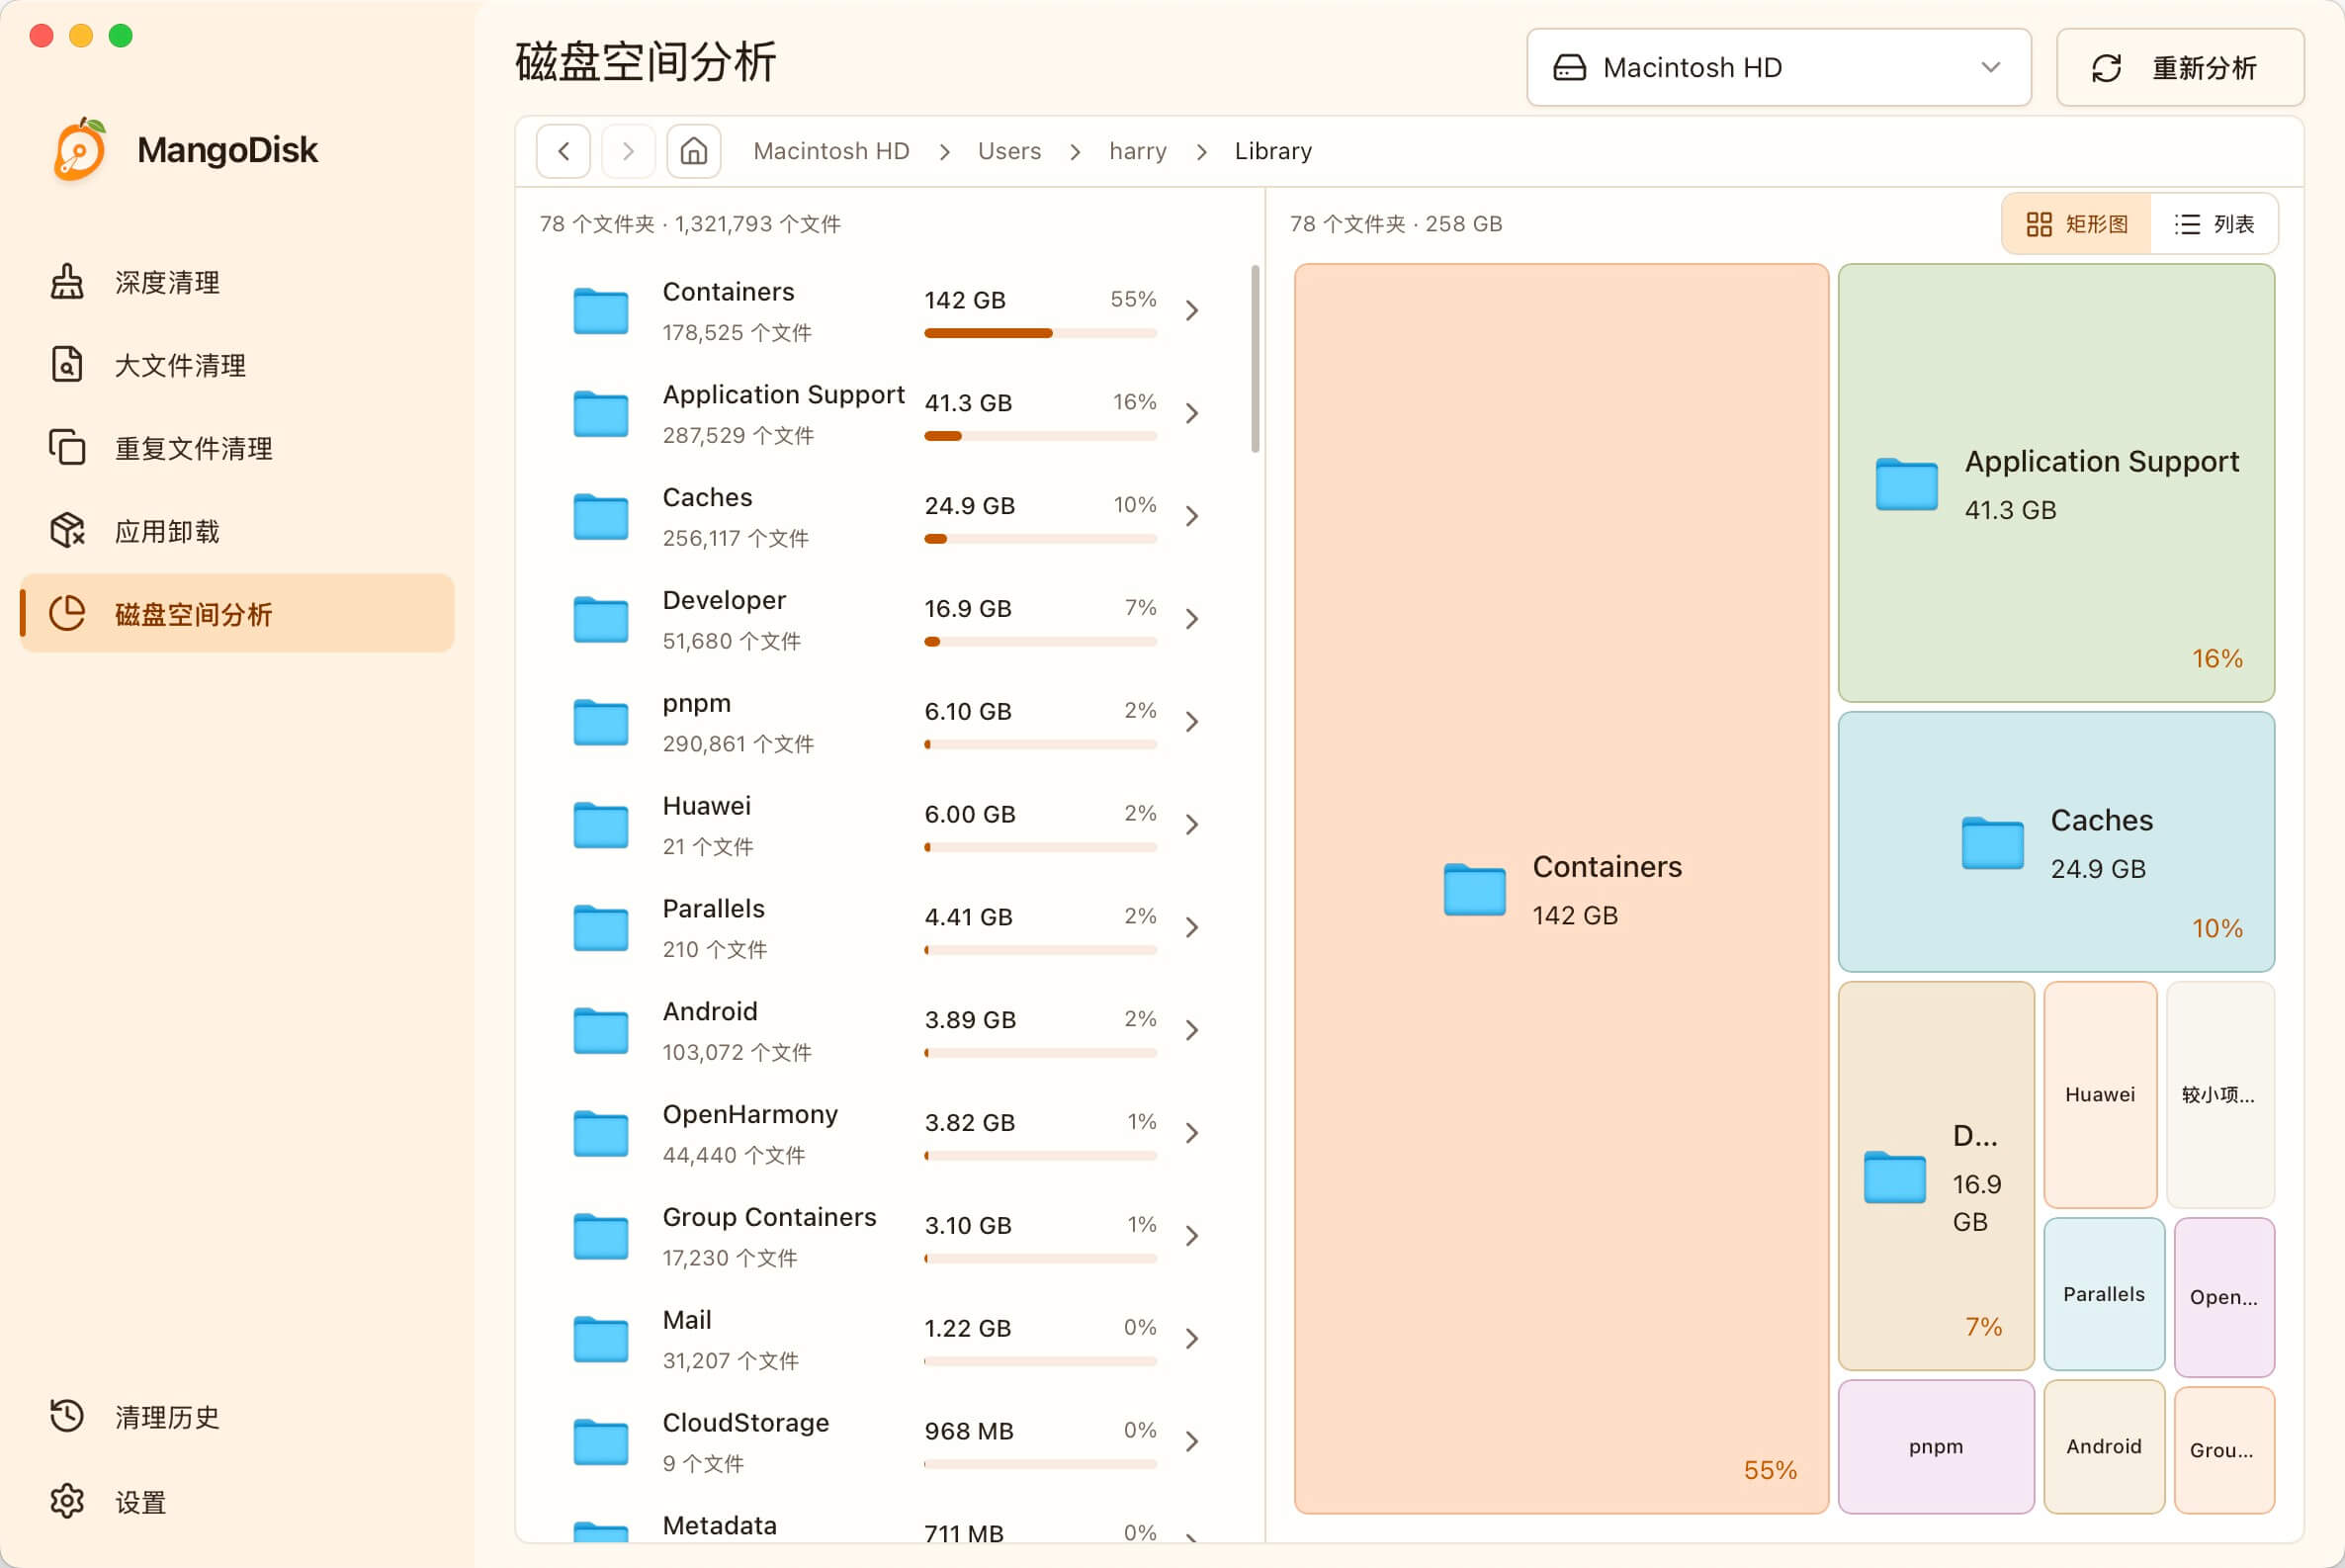
Task: Switch to 列表 list view
Action: coord(2214,224)
